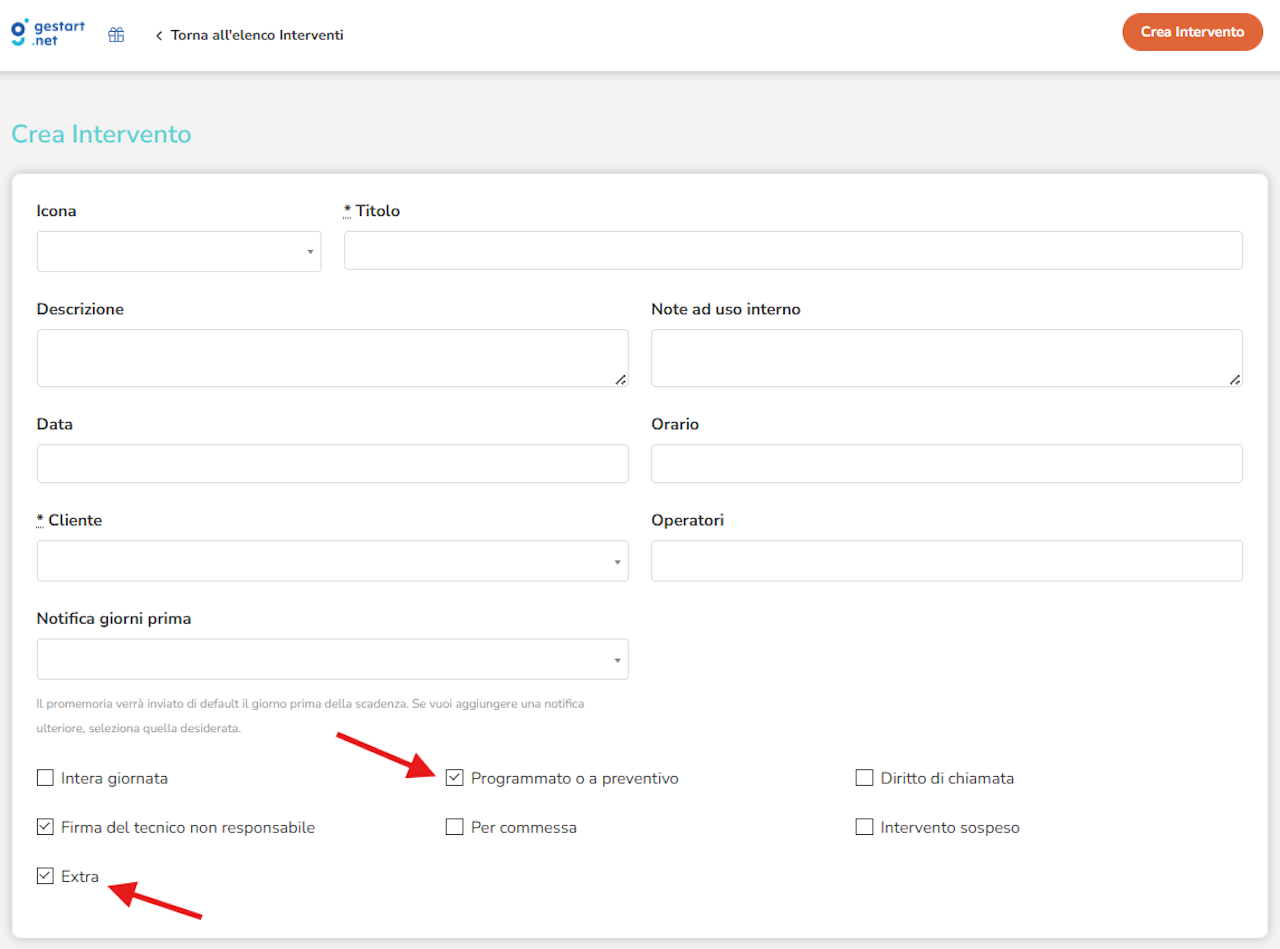
Task: Uncheck Firma del tecnico non responsabile
Action: pos(45,827)
